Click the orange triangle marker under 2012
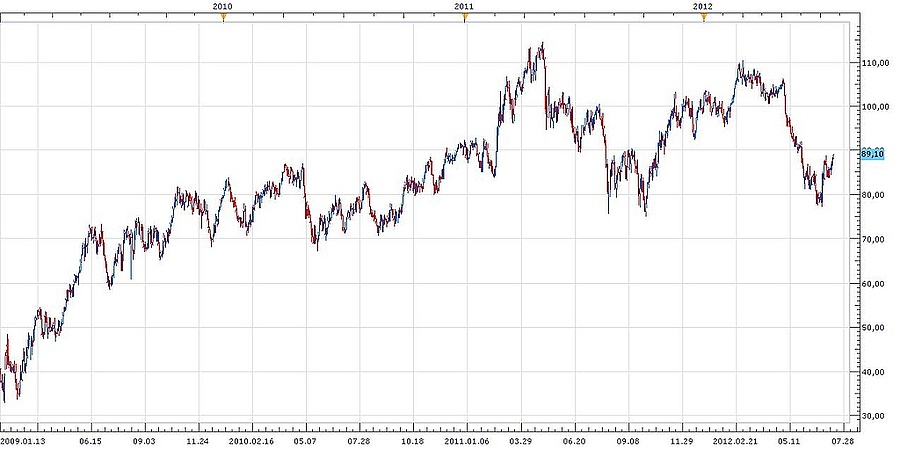Screen dimensions: 900x449 703,17
